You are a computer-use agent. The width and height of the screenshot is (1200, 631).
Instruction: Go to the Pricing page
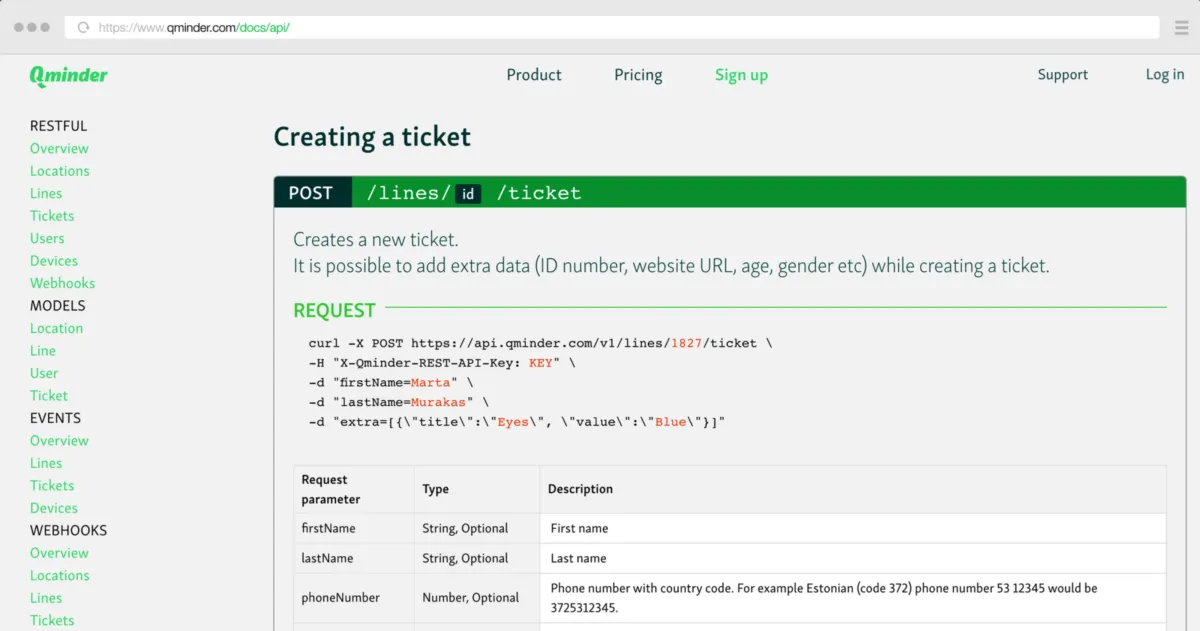pos(638,75)
